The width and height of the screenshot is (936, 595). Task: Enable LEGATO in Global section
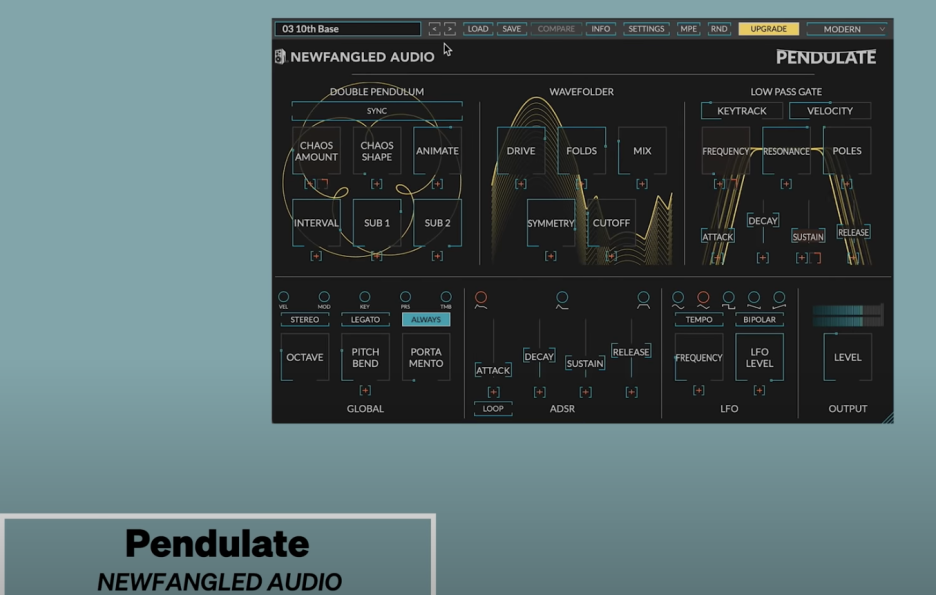click(365, 319)
